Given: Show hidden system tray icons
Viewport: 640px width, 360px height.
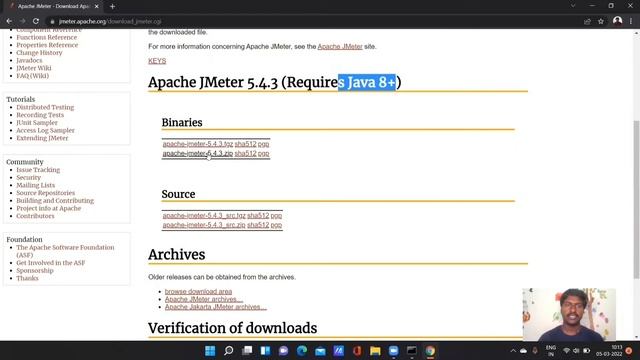Looking at the screenshot, I should click(x=513, y=351).
